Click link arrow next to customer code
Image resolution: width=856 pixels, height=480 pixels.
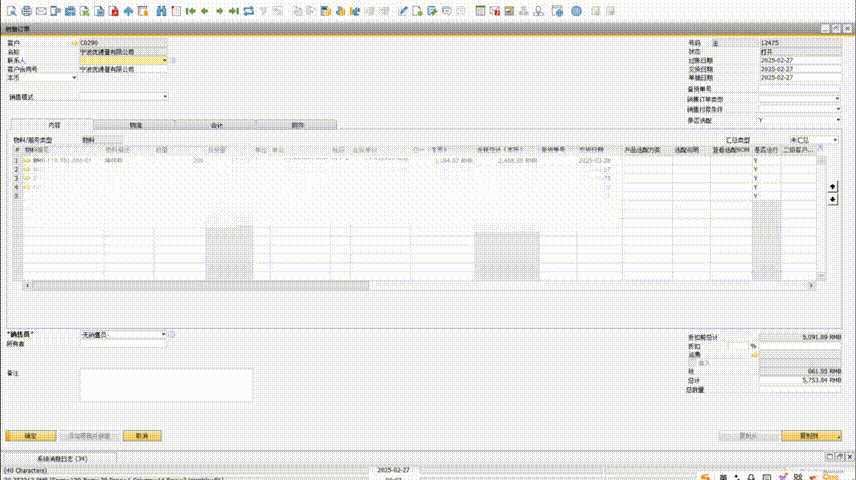pyautogui.click(x=74, y=44)
